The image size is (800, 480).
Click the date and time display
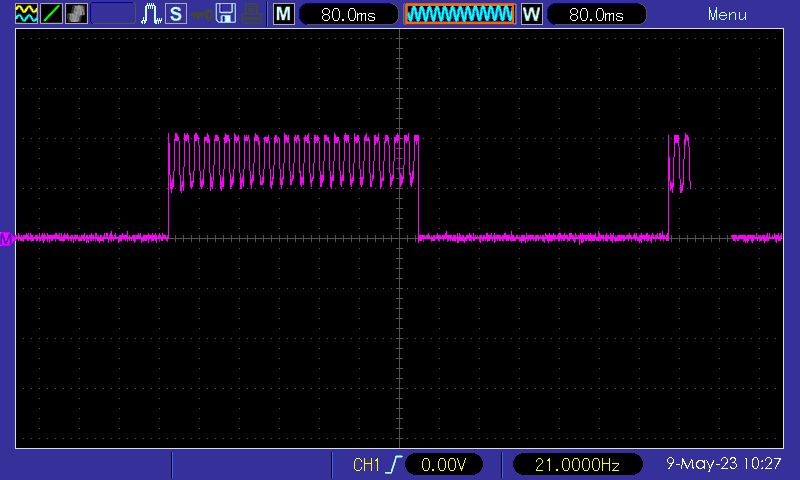723,465
